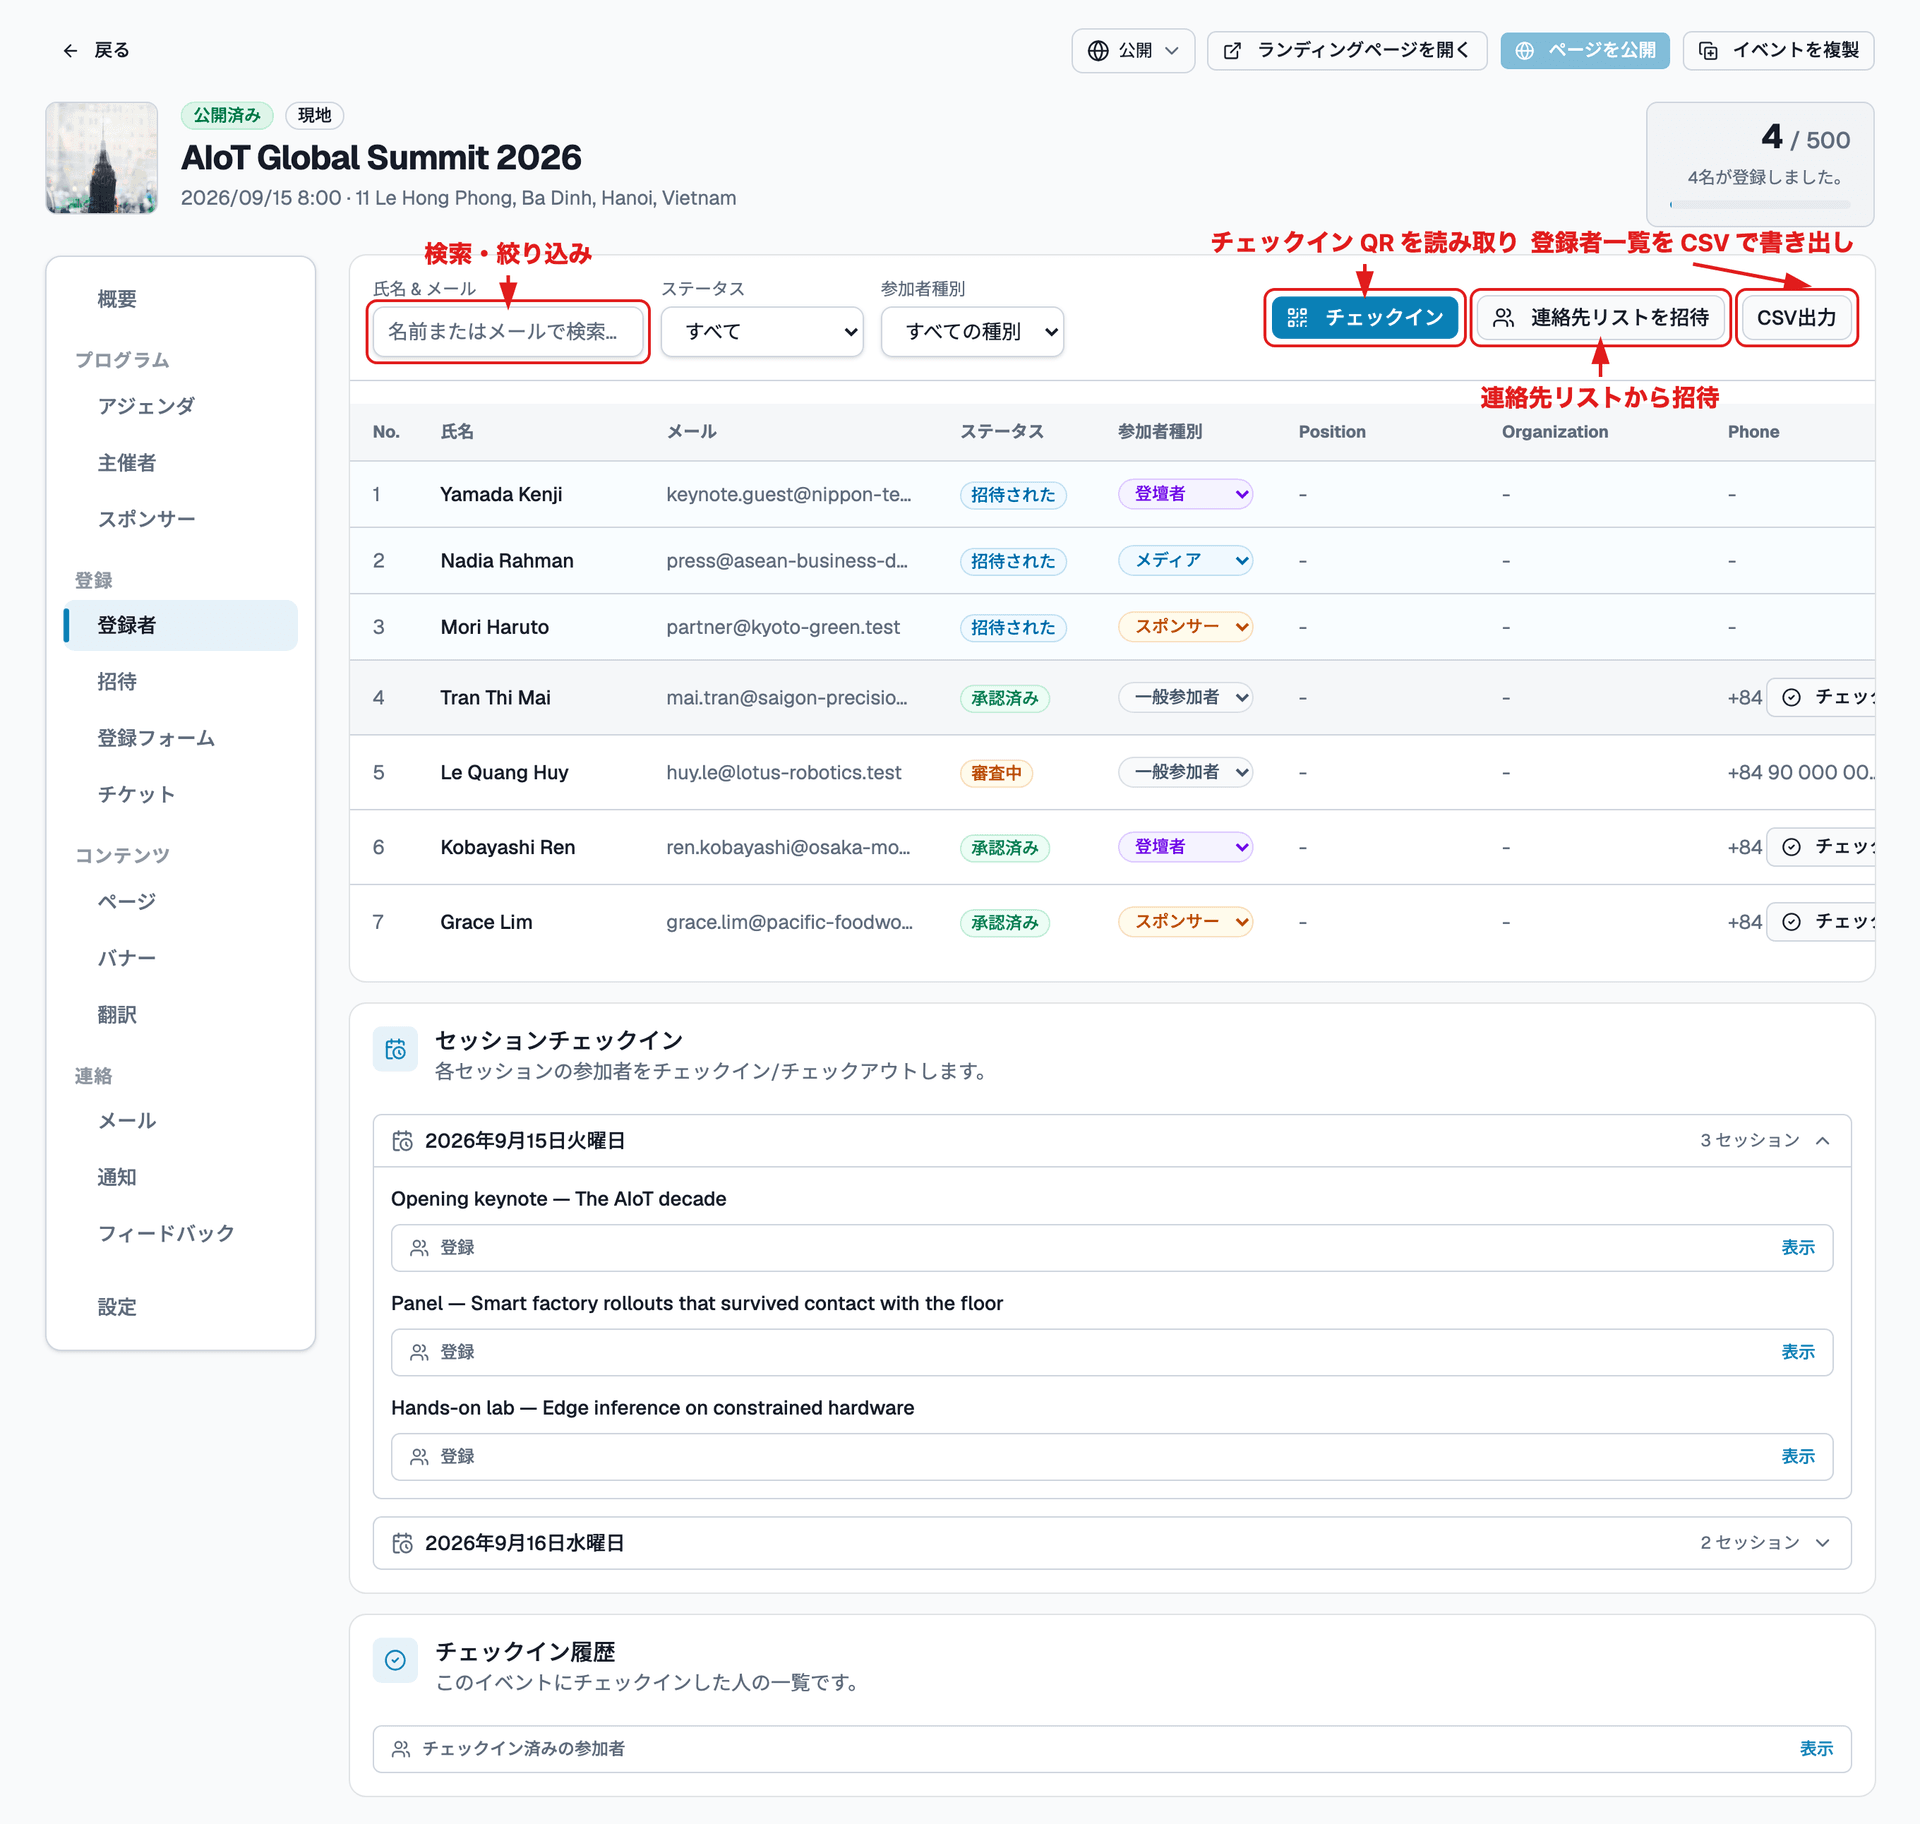Screen dimensions: 1920x1824
Task: Open 一般参加者 type dropdown for Le Quang Huy
Action: pos(1185,772)
